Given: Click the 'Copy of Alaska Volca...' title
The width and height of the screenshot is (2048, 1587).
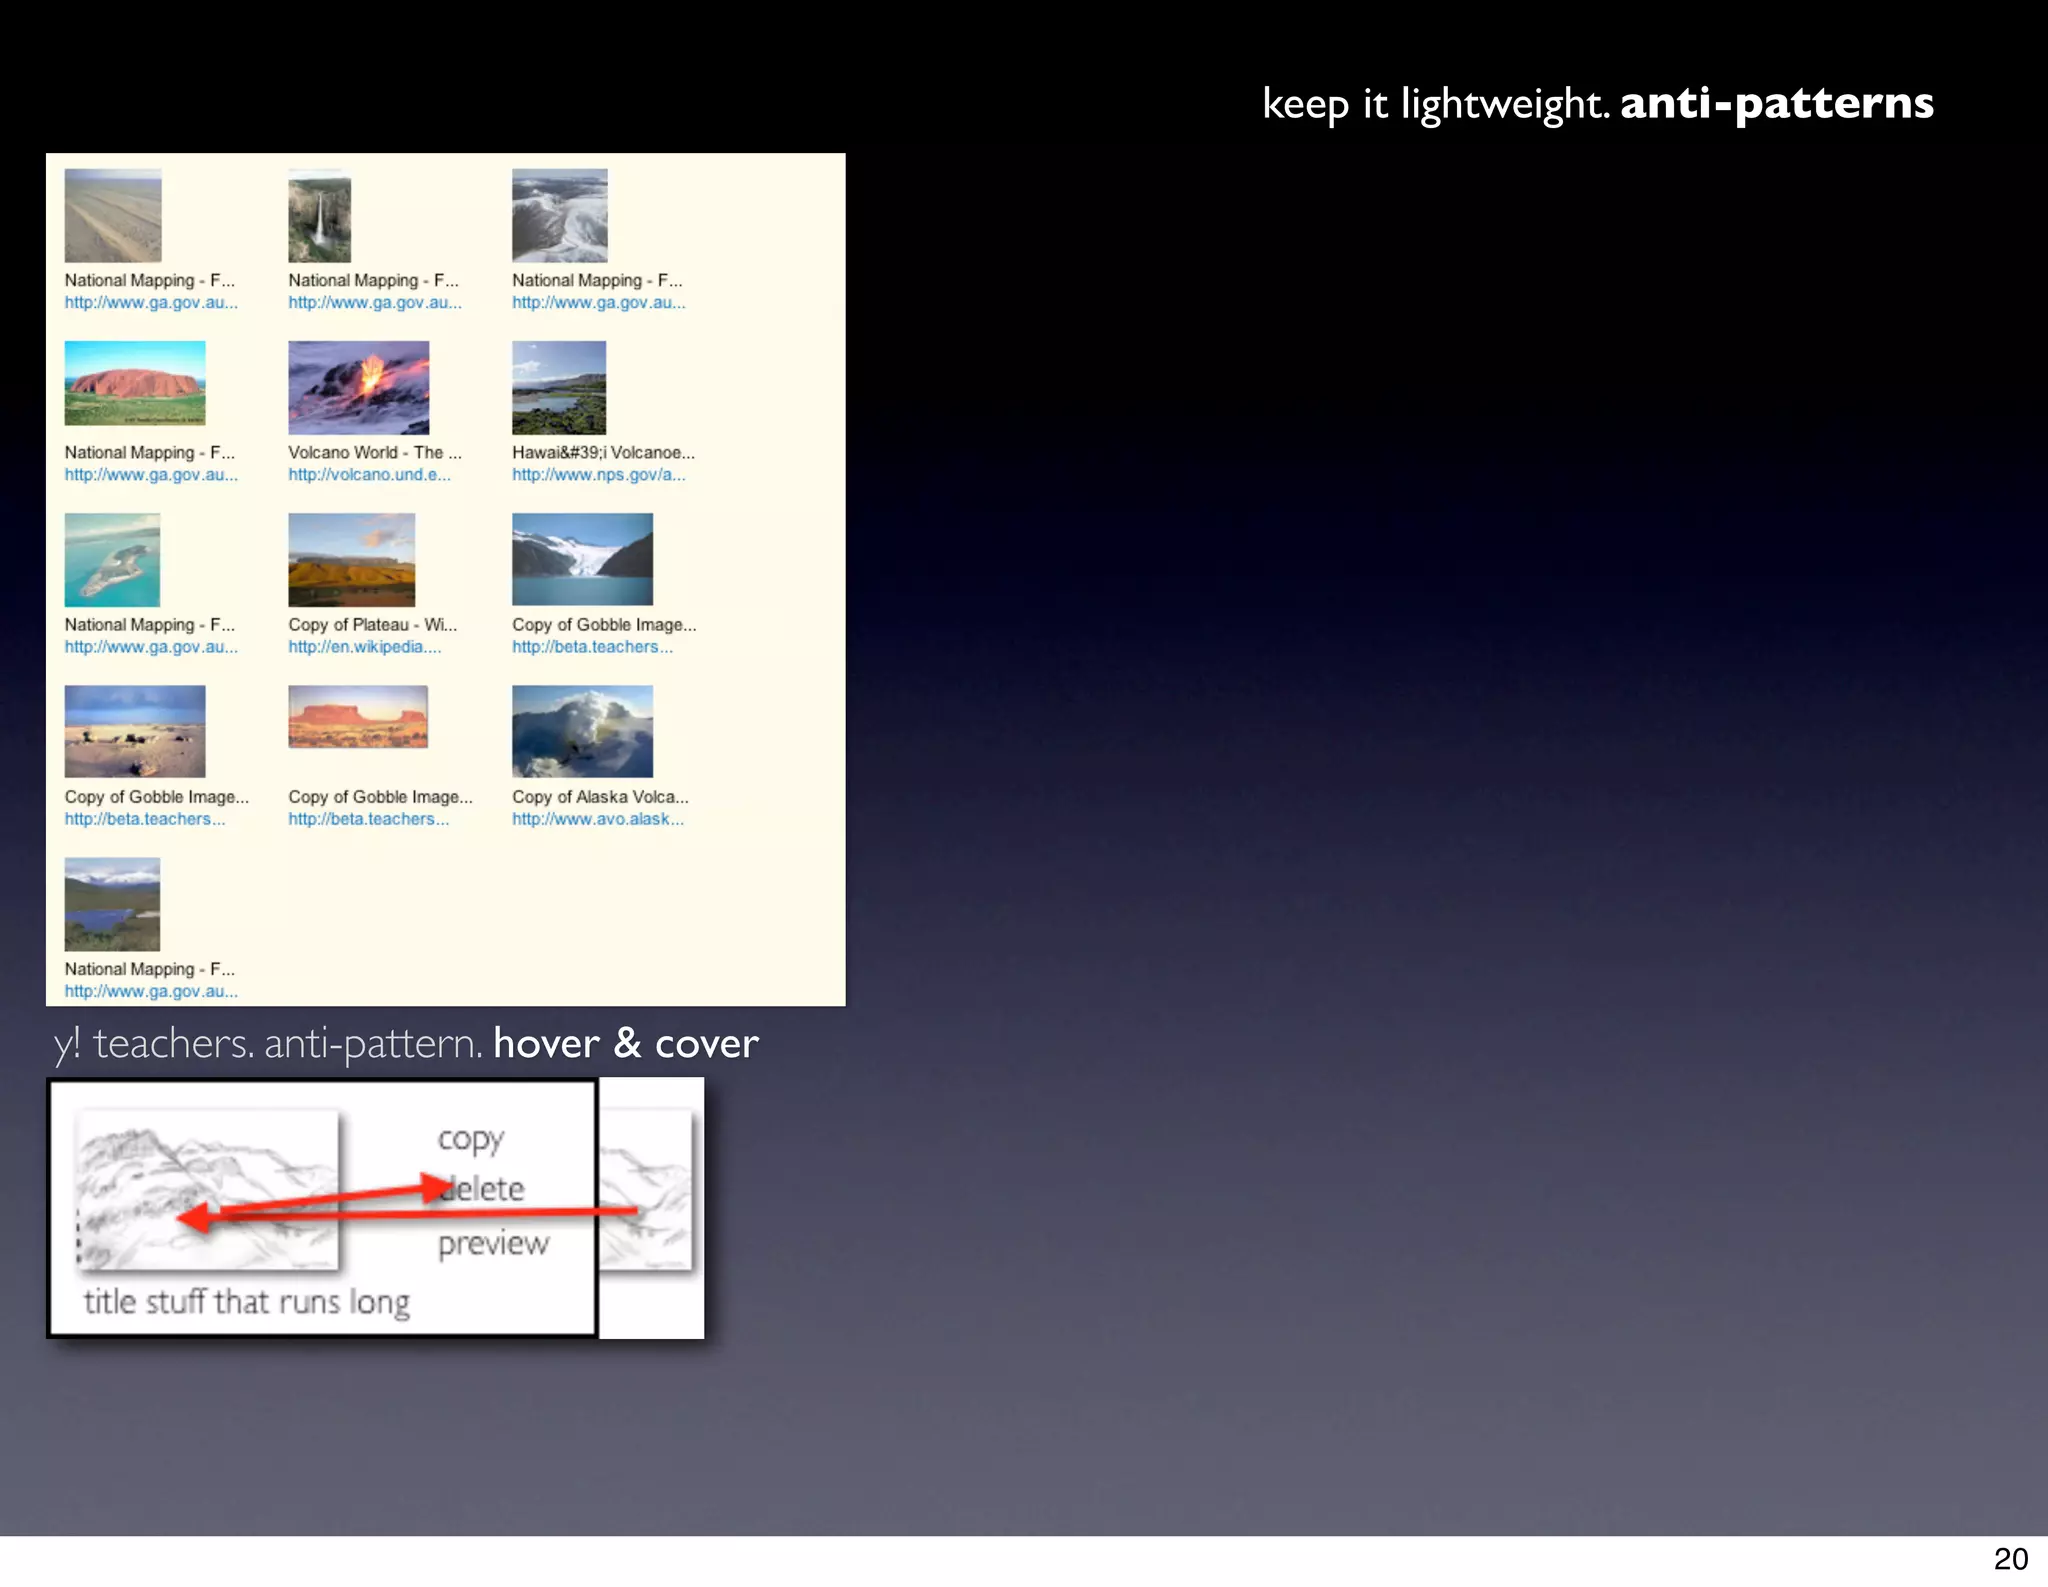Looking at the screenshot, I should [600, 797].
